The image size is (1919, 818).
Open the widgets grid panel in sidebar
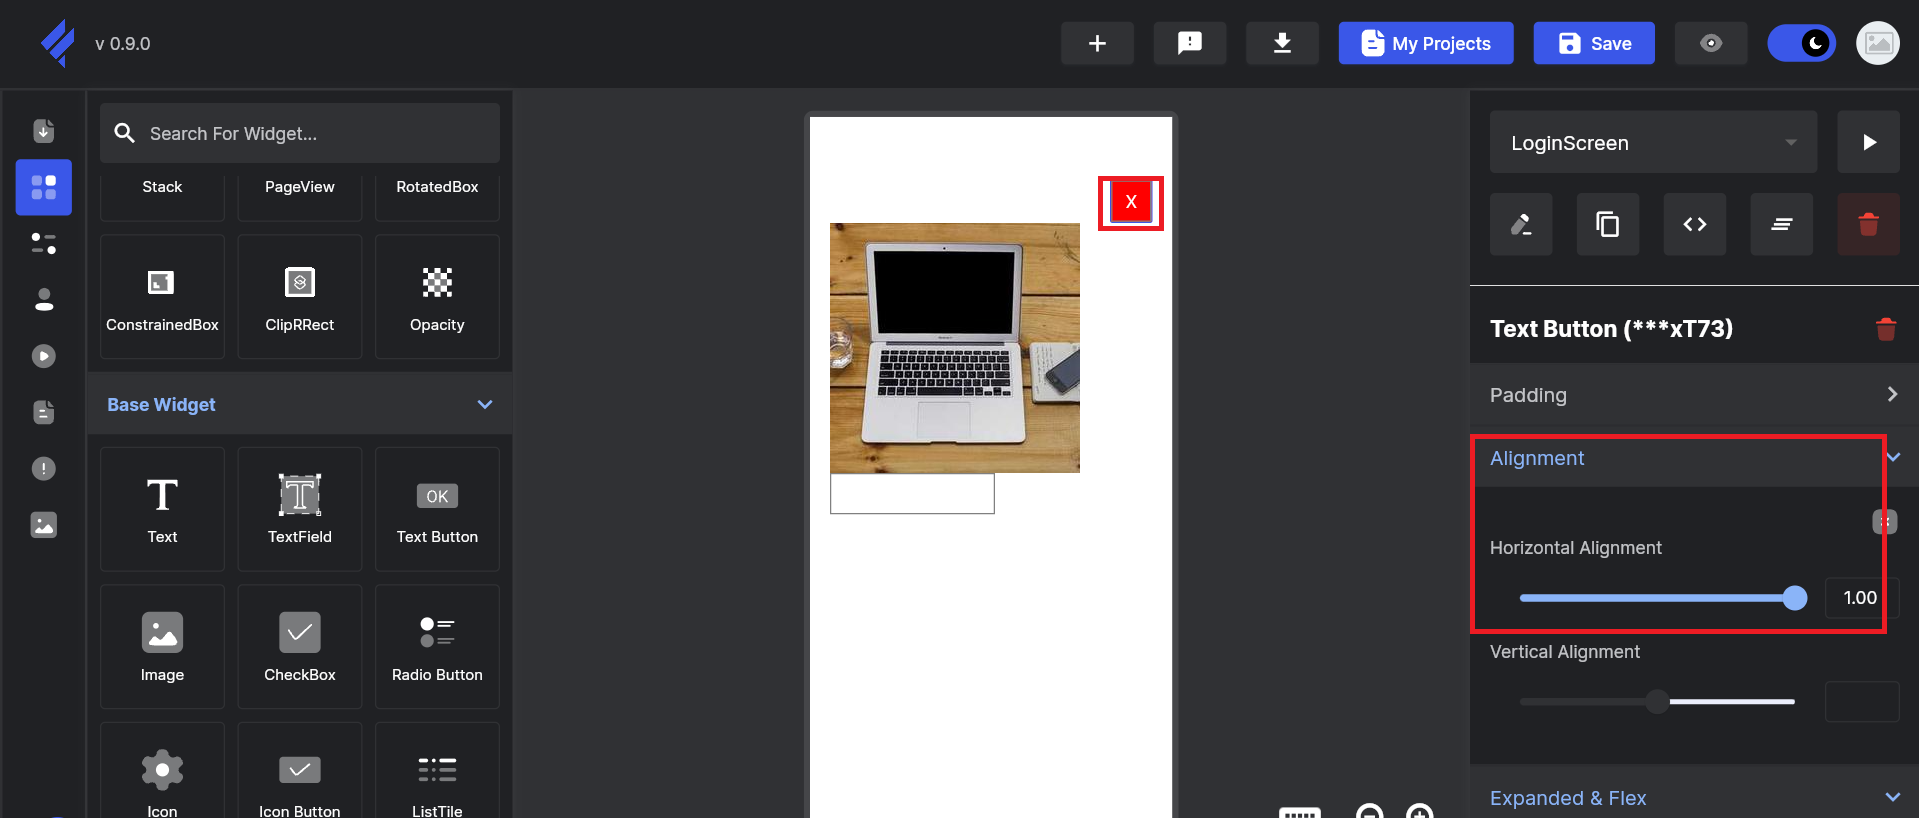tap(44, 187)
